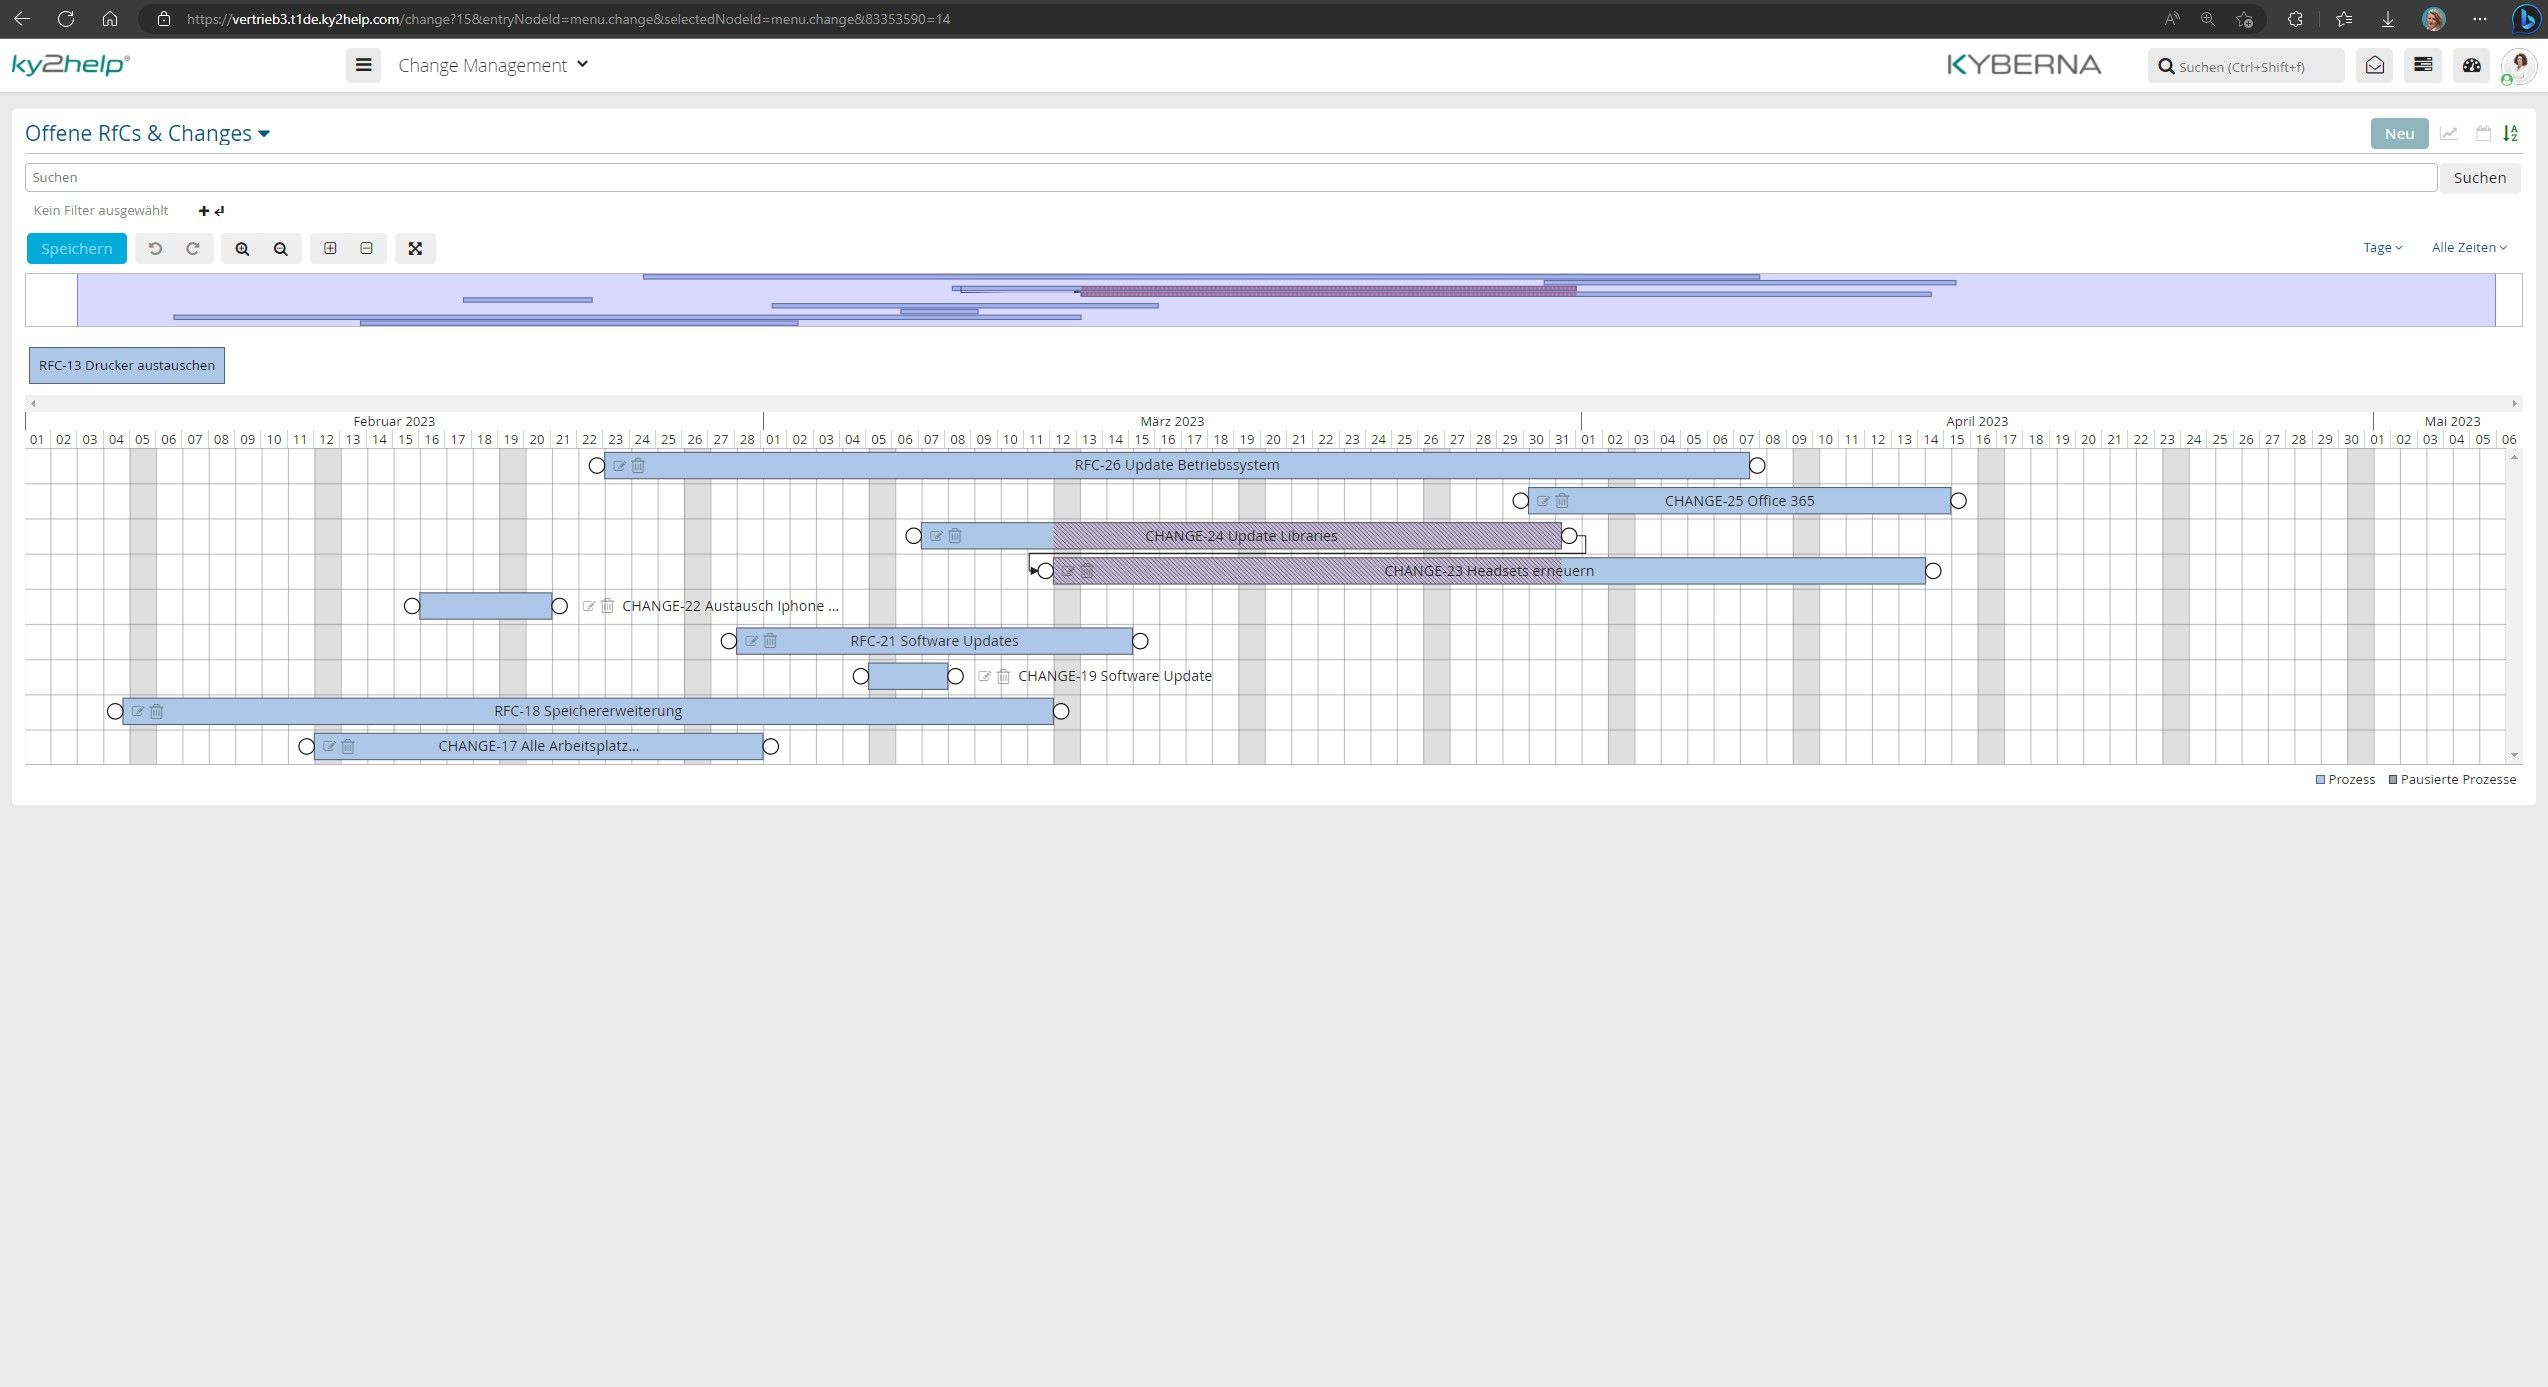Open the dashboard gauge icon in header
This screenshot has height=1387, width=2548.
(2471, 66)
